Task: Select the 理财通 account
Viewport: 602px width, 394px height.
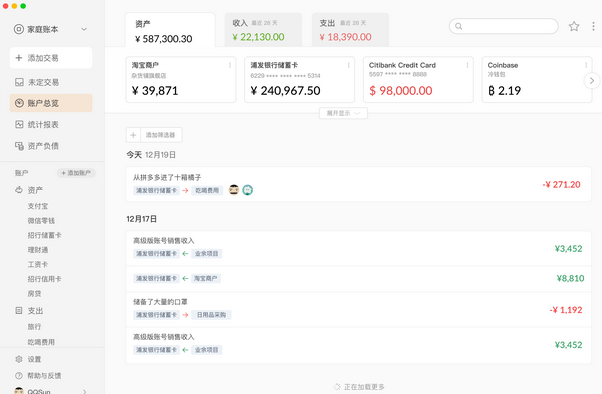Action: point(38,250)
